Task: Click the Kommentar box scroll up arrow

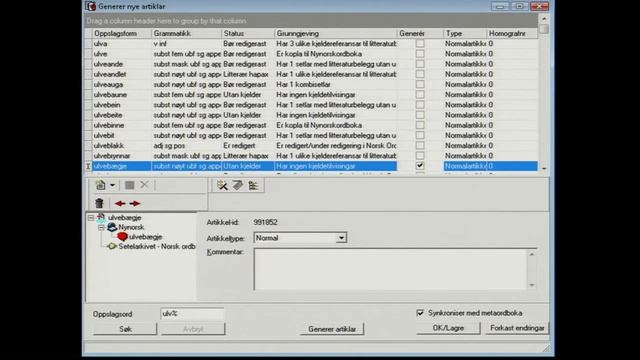Action: click(532, 254)
